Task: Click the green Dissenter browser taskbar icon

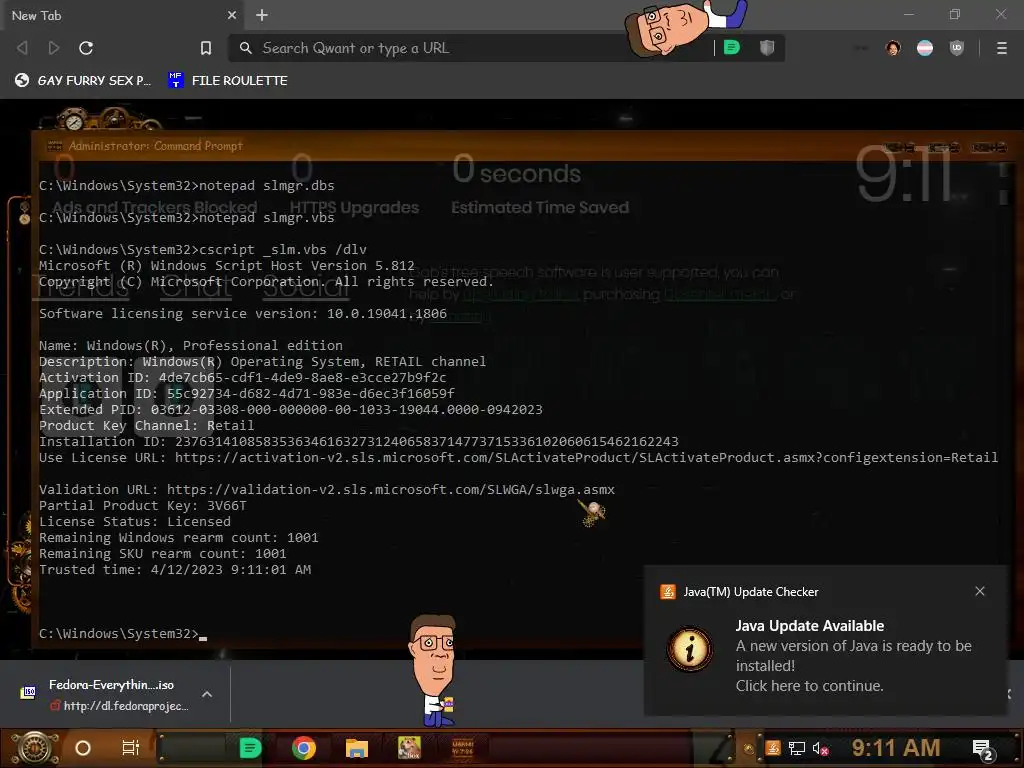Action: (x=250, y=748)
